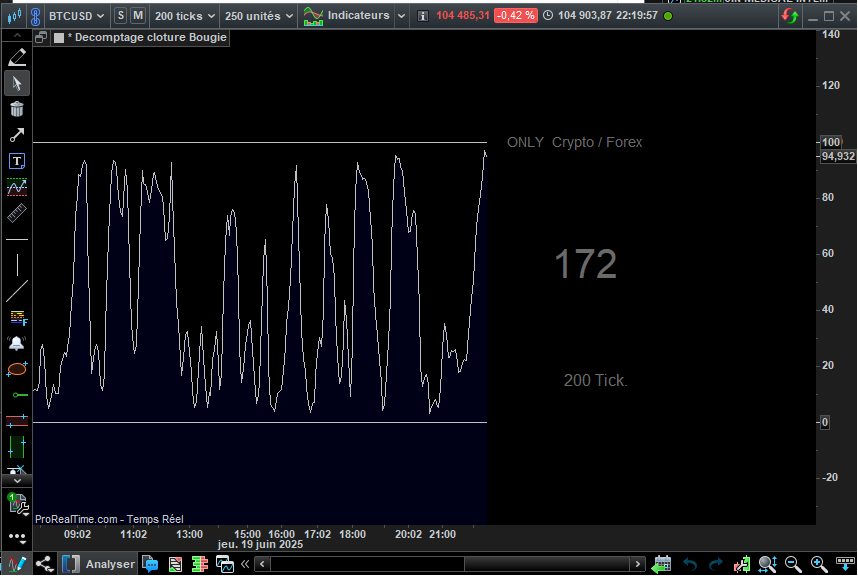
Task: Click the redo arrow icon
Action: click(715, 564)
